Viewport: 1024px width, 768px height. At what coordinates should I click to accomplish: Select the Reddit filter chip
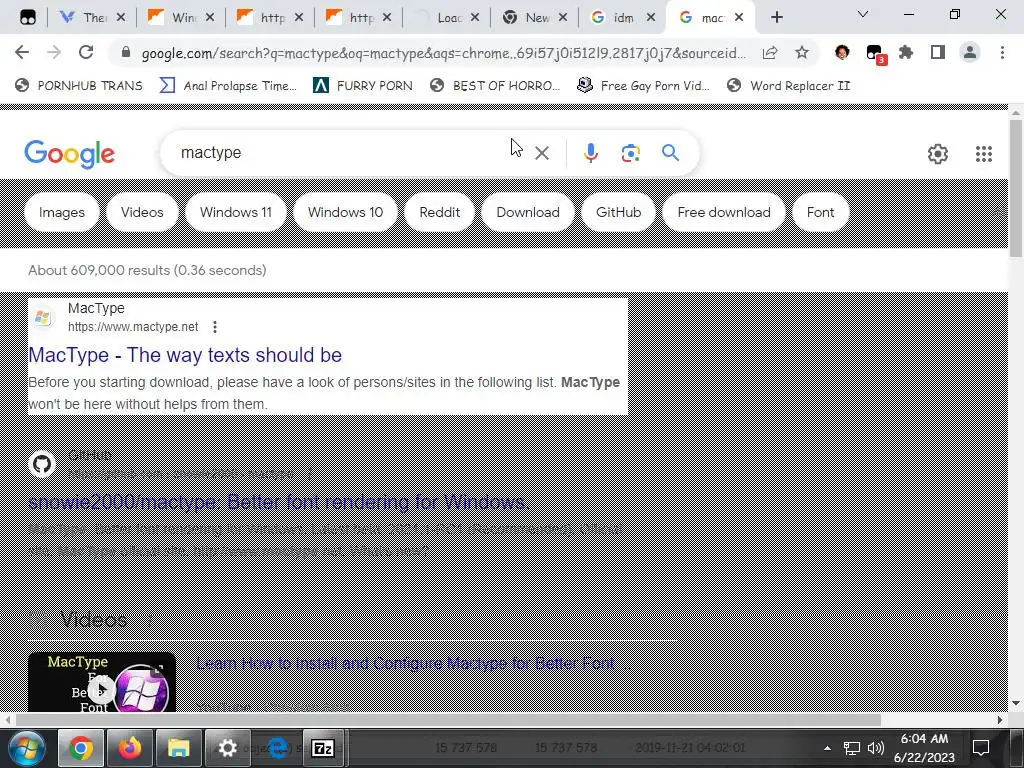[440, 212]
